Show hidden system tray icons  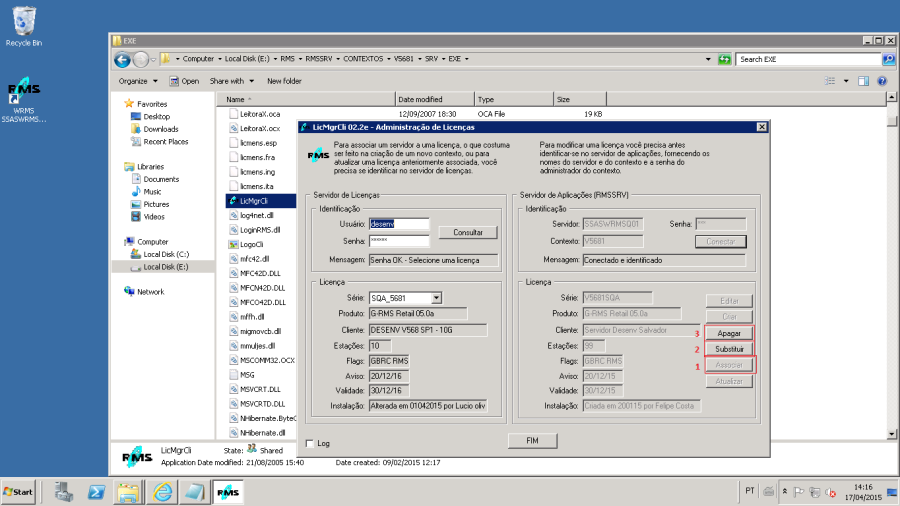785,492
